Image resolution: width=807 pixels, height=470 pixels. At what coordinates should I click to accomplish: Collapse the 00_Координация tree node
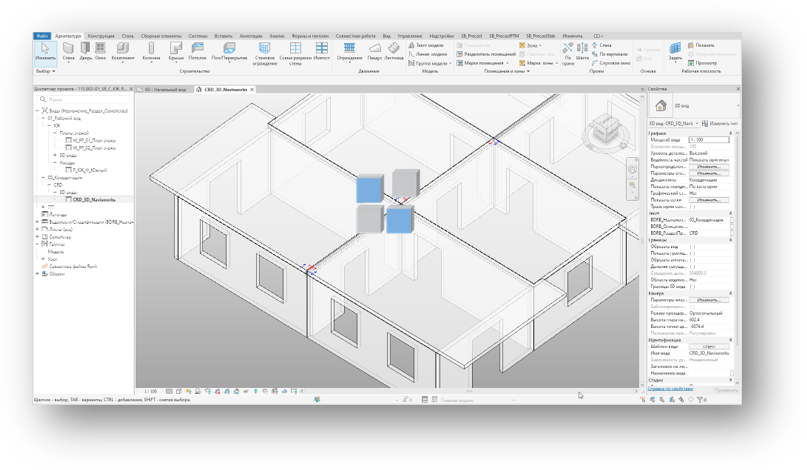[x=42, y=177]
